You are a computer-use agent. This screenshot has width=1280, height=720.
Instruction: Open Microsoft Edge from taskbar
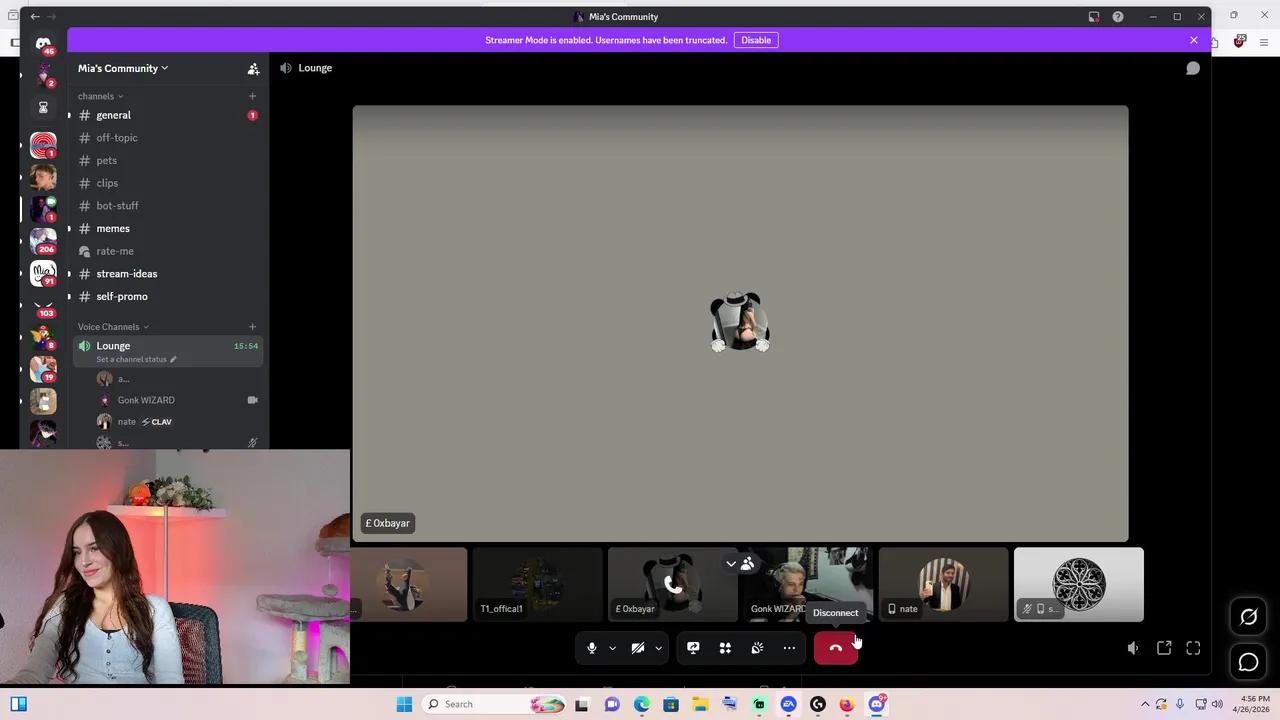641,704
